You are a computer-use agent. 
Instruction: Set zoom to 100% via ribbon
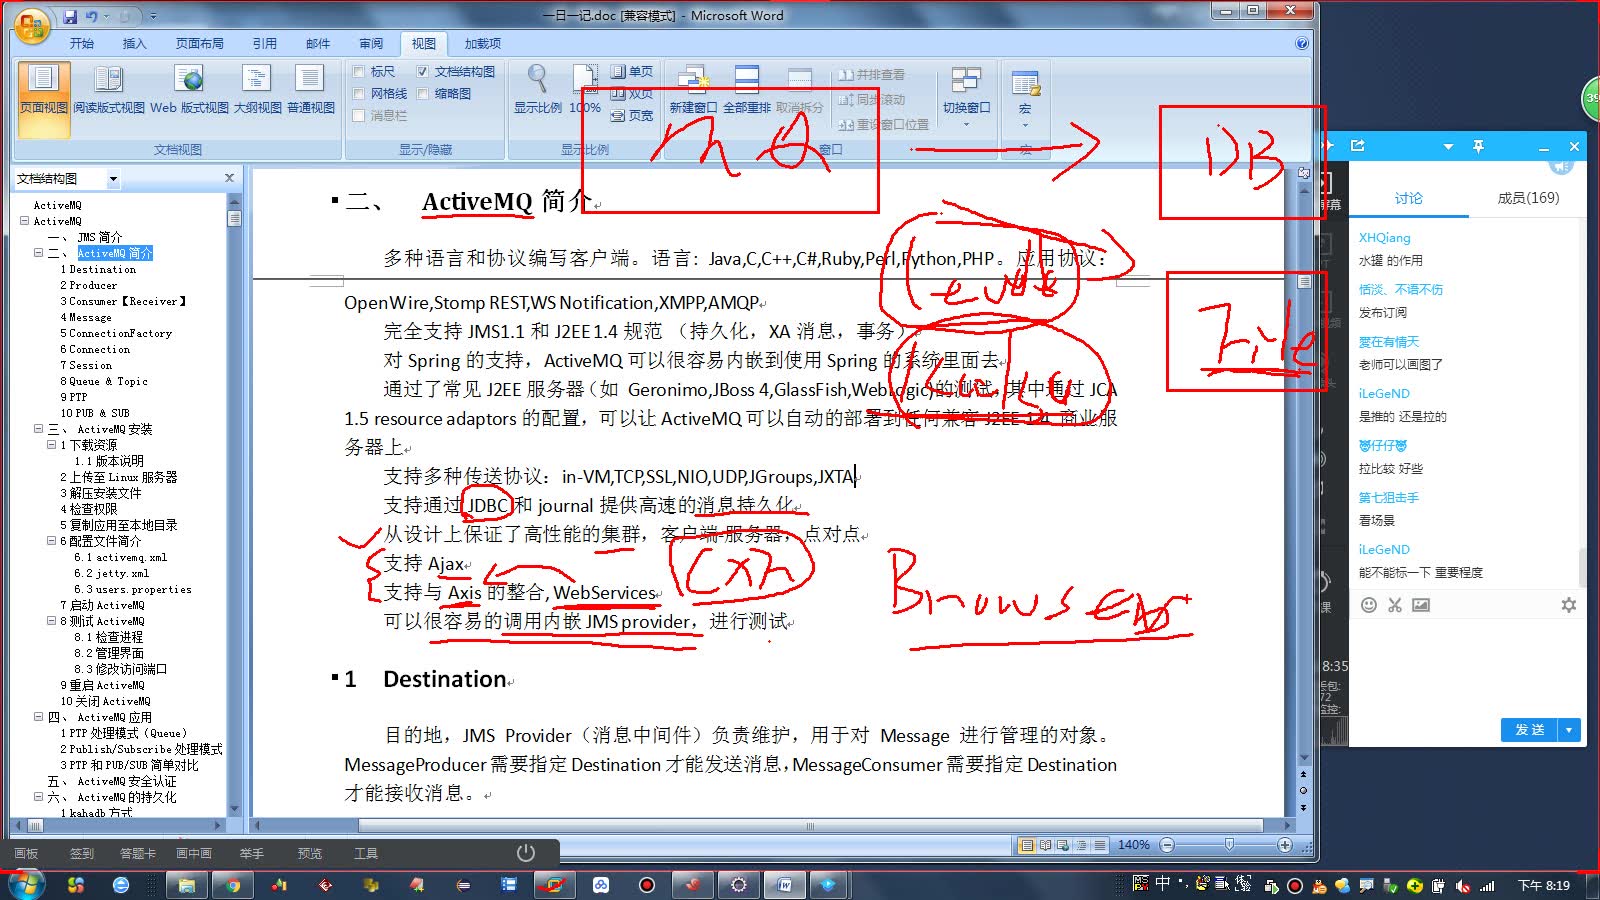[x=585, y=90]
